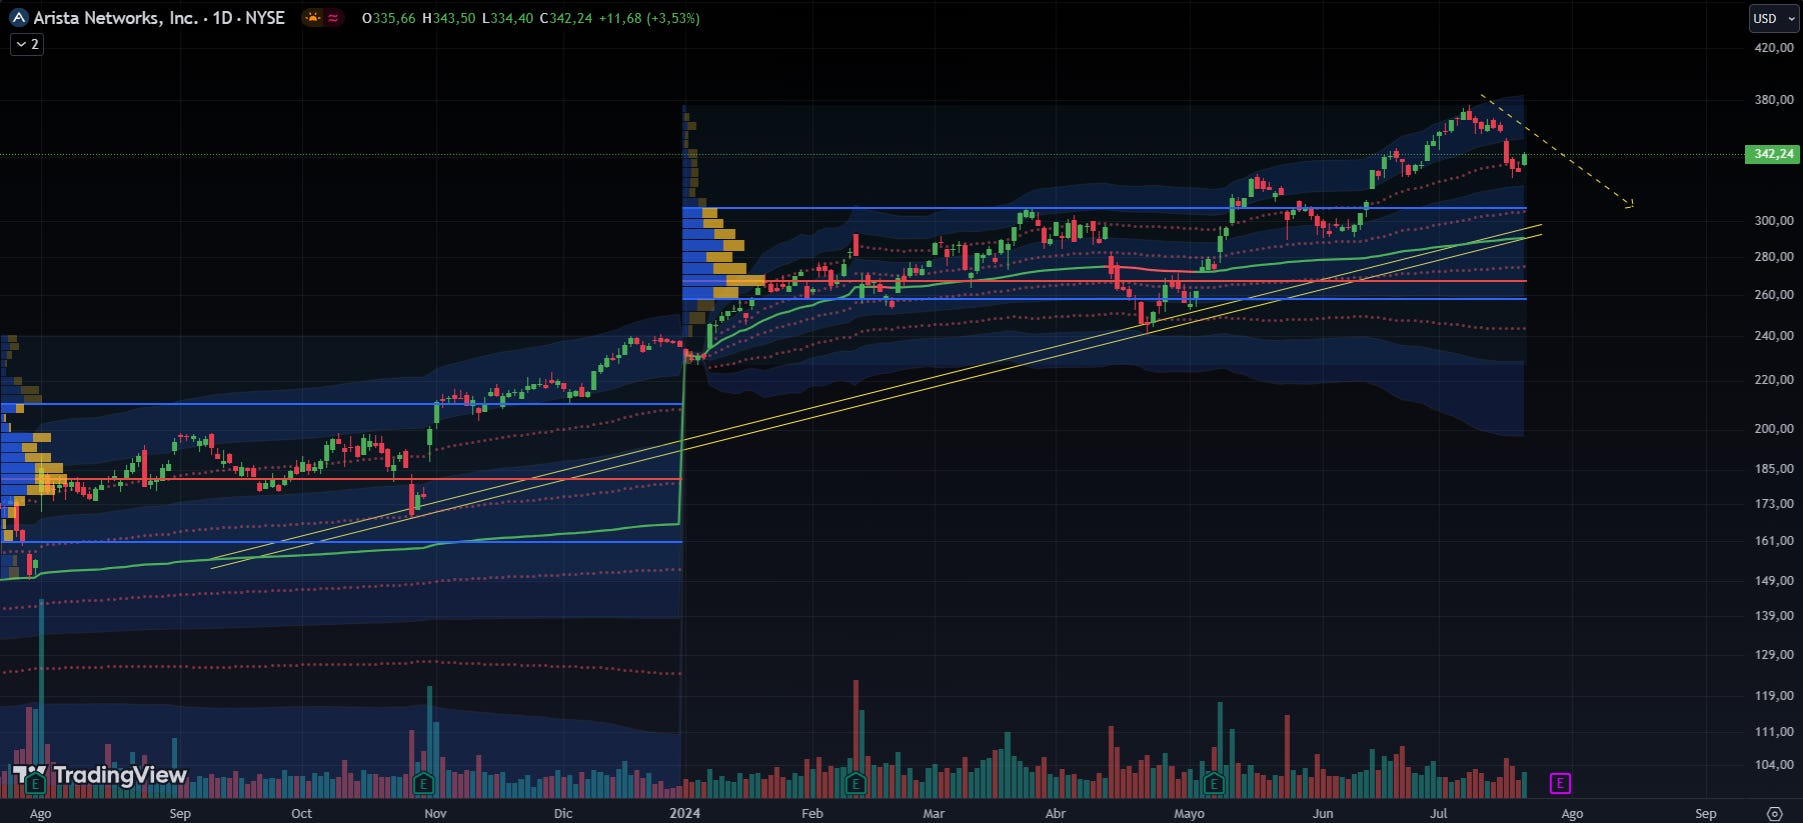Click the earnings E marker above Mayo

[1214, 783]
